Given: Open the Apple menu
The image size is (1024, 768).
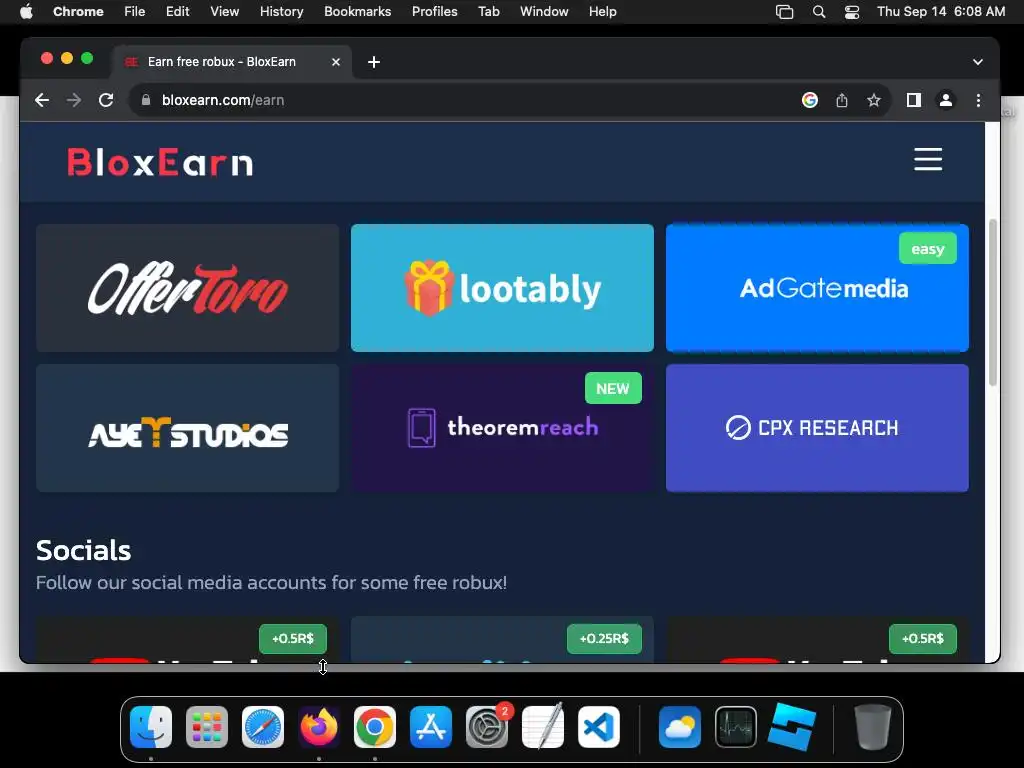Looking at the screenshot, I should tap(26, 12).
